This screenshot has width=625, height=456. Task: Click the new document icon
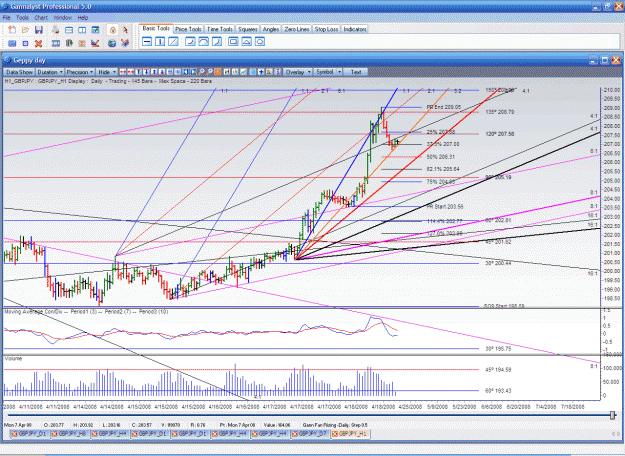[12, 30]
